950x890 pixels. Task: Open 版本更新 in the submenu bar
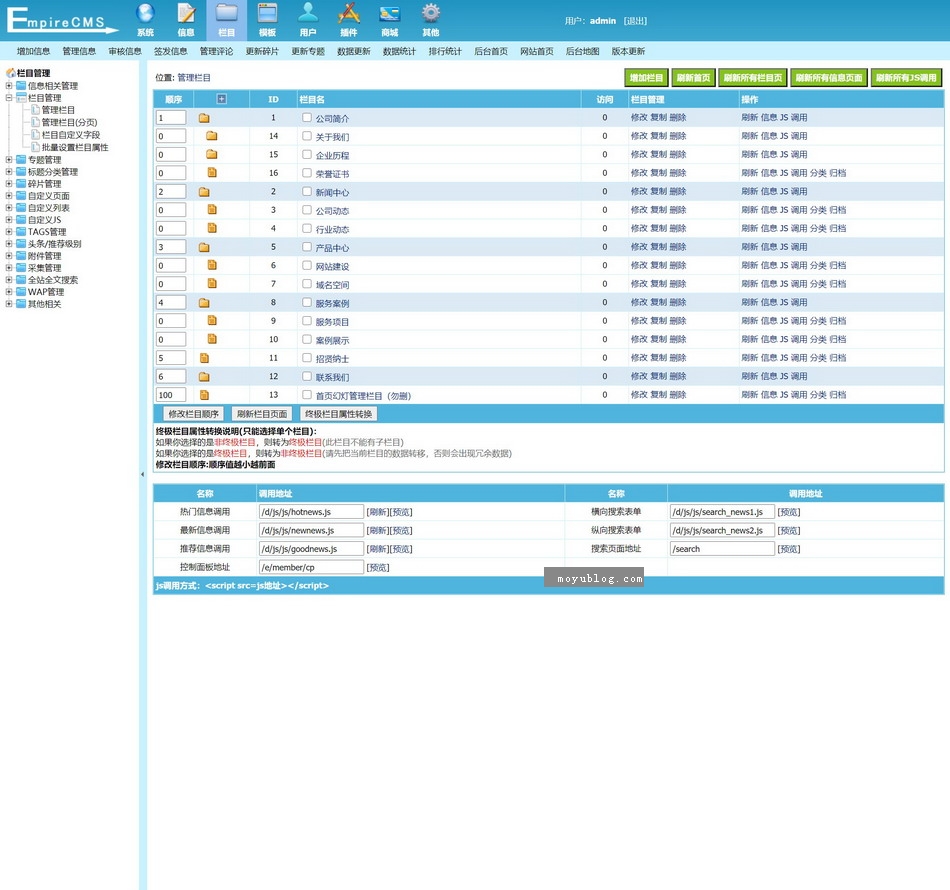628,51
